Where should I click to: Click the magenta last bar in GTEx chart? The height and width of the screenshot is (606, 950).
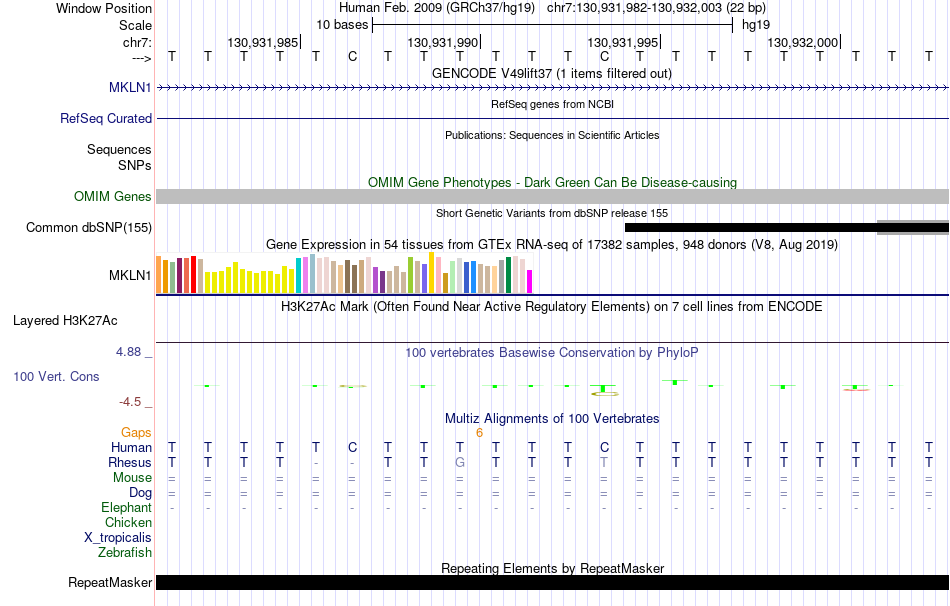pos(529,282)
